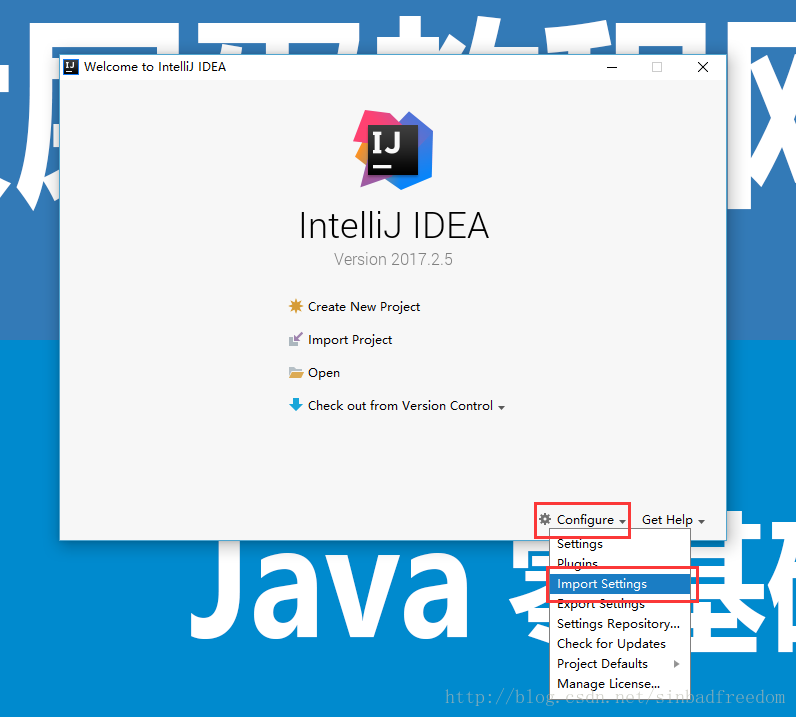Click the large IntelliJ IDEA logo
The height and width of the screenshot is (717, 796).
coord(393,150)
